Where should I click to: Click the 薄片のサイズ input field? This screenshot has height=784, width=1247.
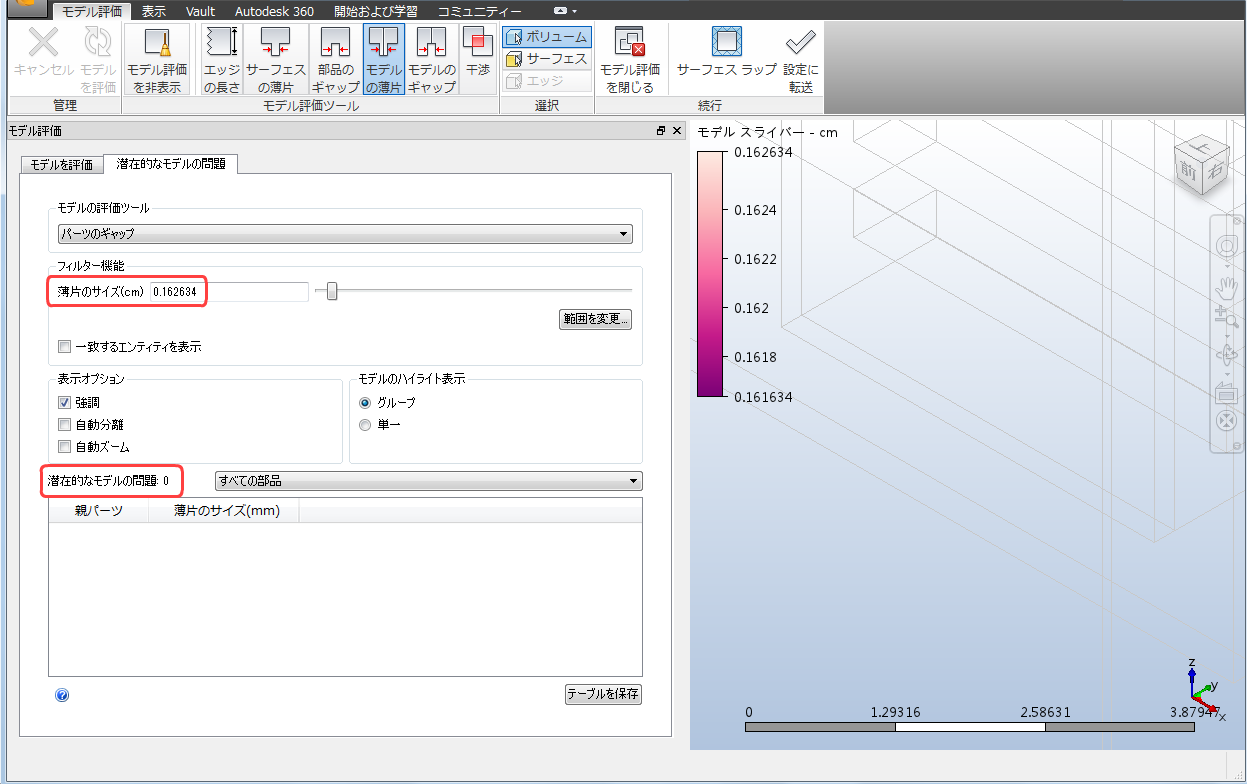coord(228,292)
